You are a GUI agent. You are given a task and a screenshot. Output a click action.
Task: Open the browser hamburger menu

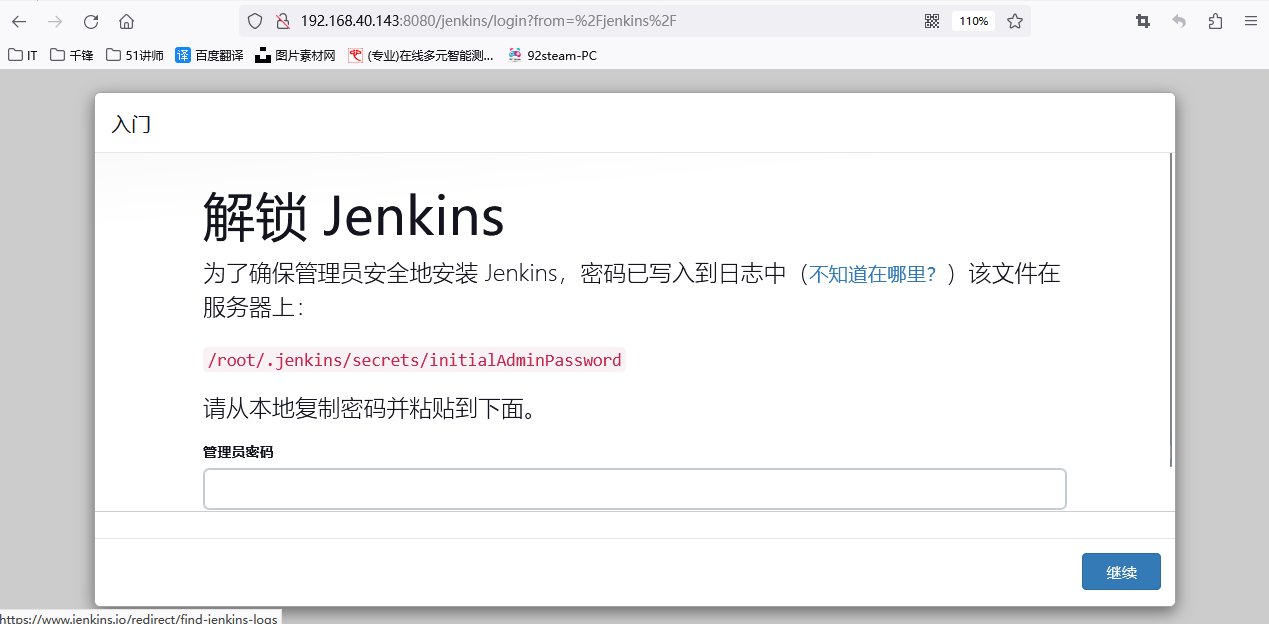pyautogui.click(x=1250, y=21)
